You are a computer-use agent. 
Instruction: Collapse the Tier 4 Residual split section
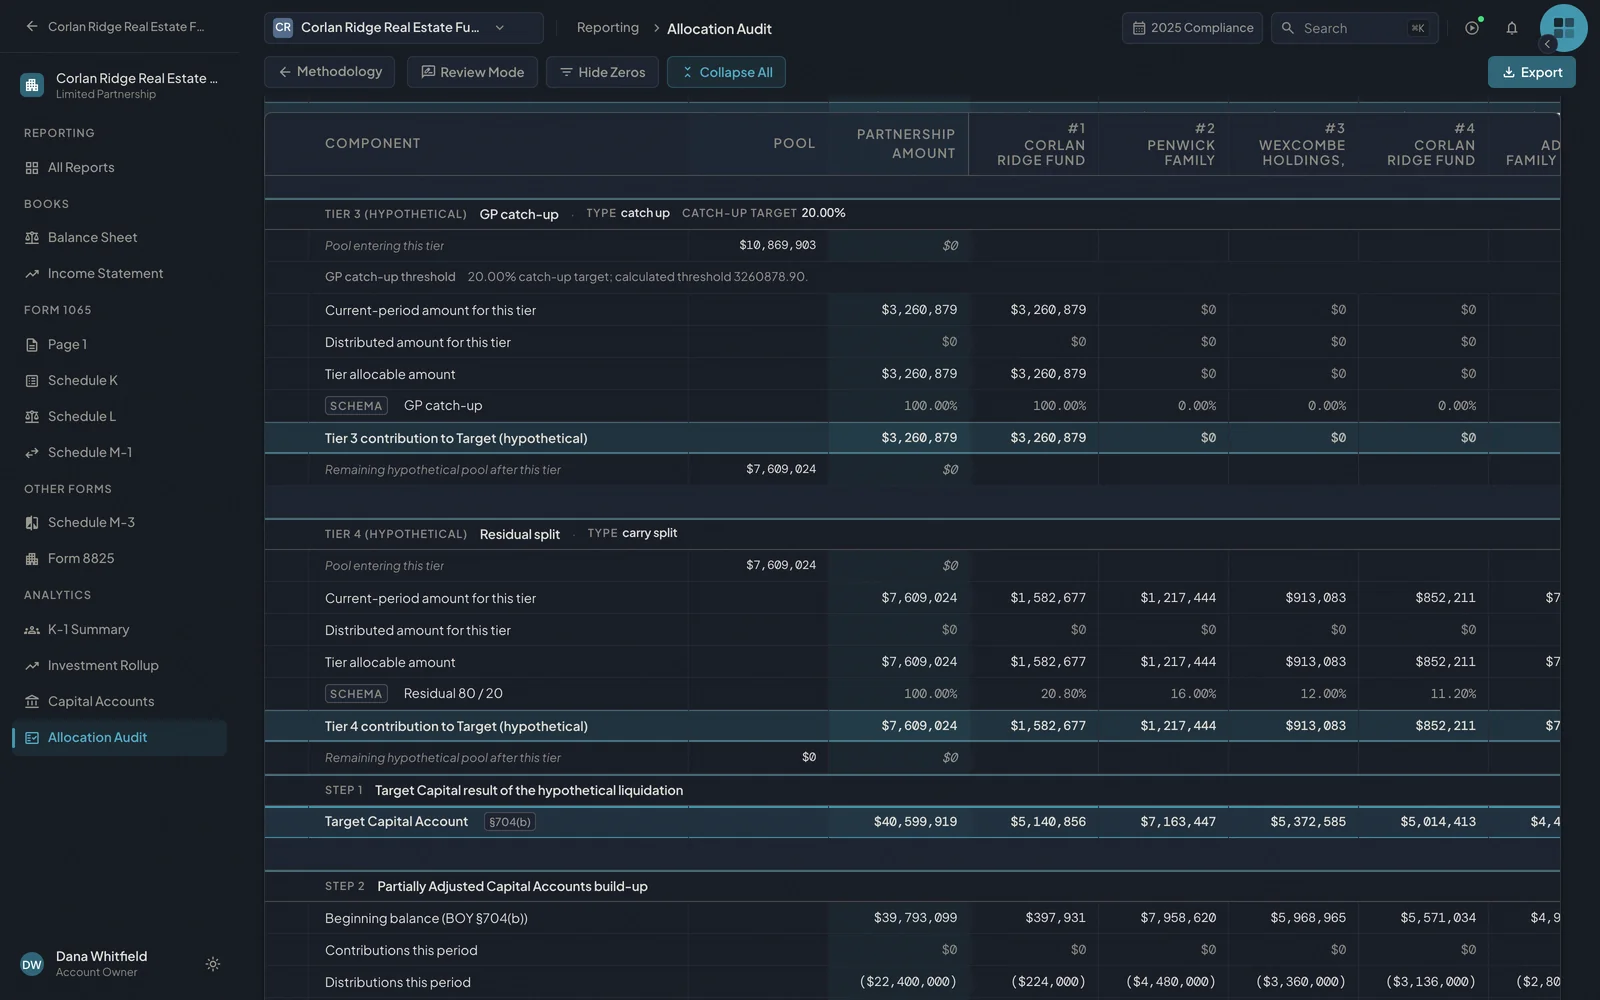(x=912, y=534)
